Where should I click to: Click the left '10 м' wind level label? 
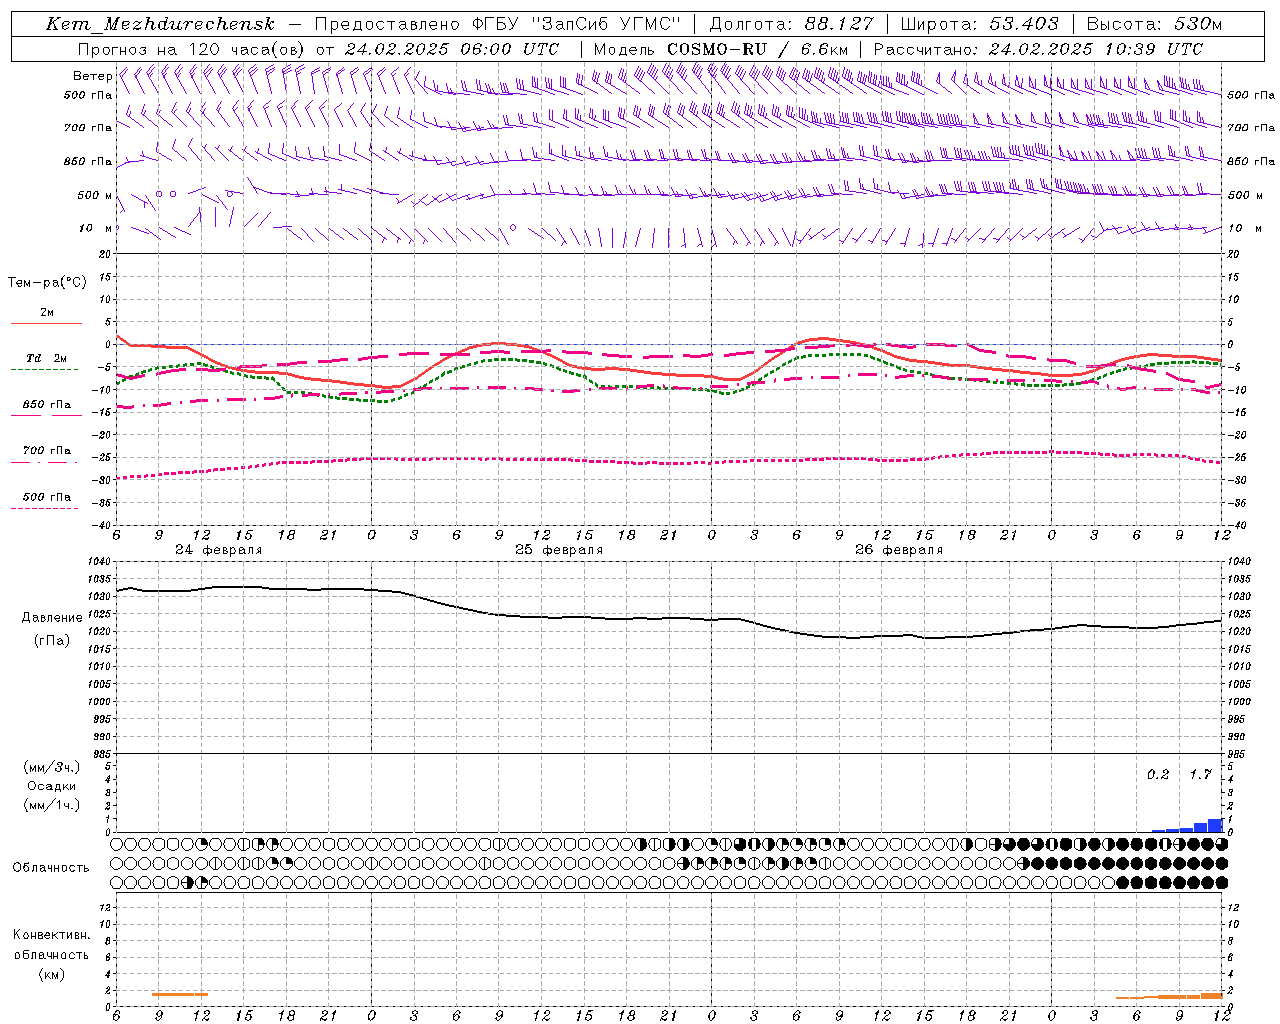click(x=95, y=228)
